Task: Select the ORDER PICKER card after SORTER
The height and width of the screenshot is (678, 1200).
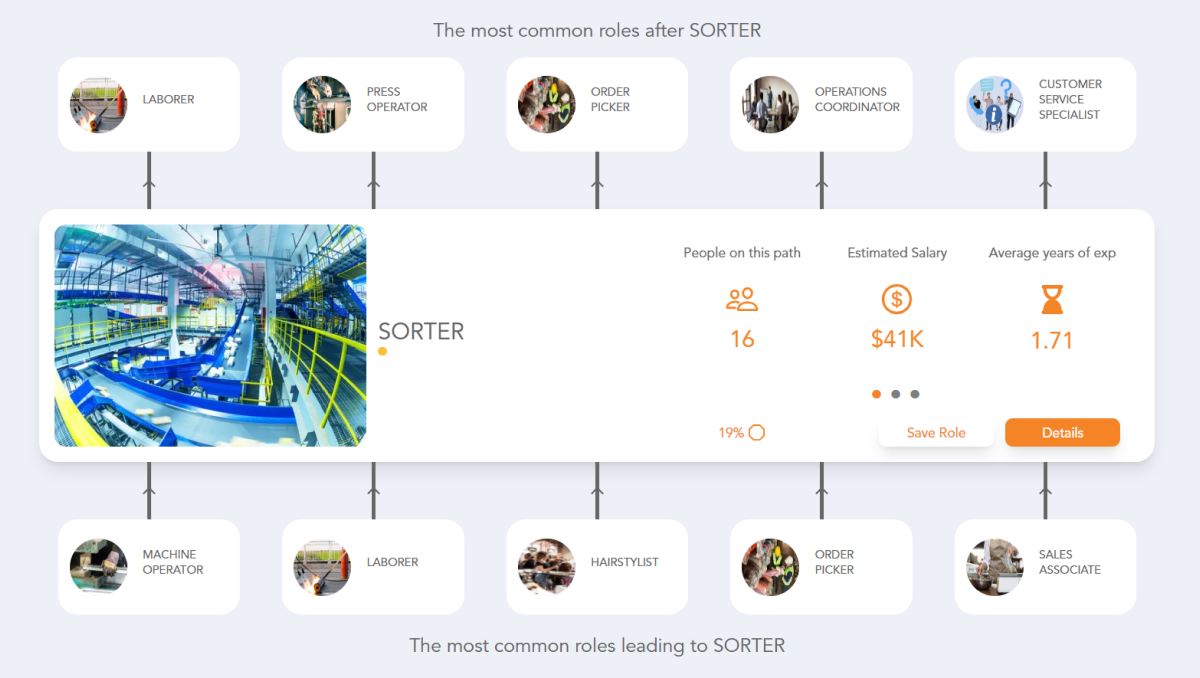Action: point(597,104)
